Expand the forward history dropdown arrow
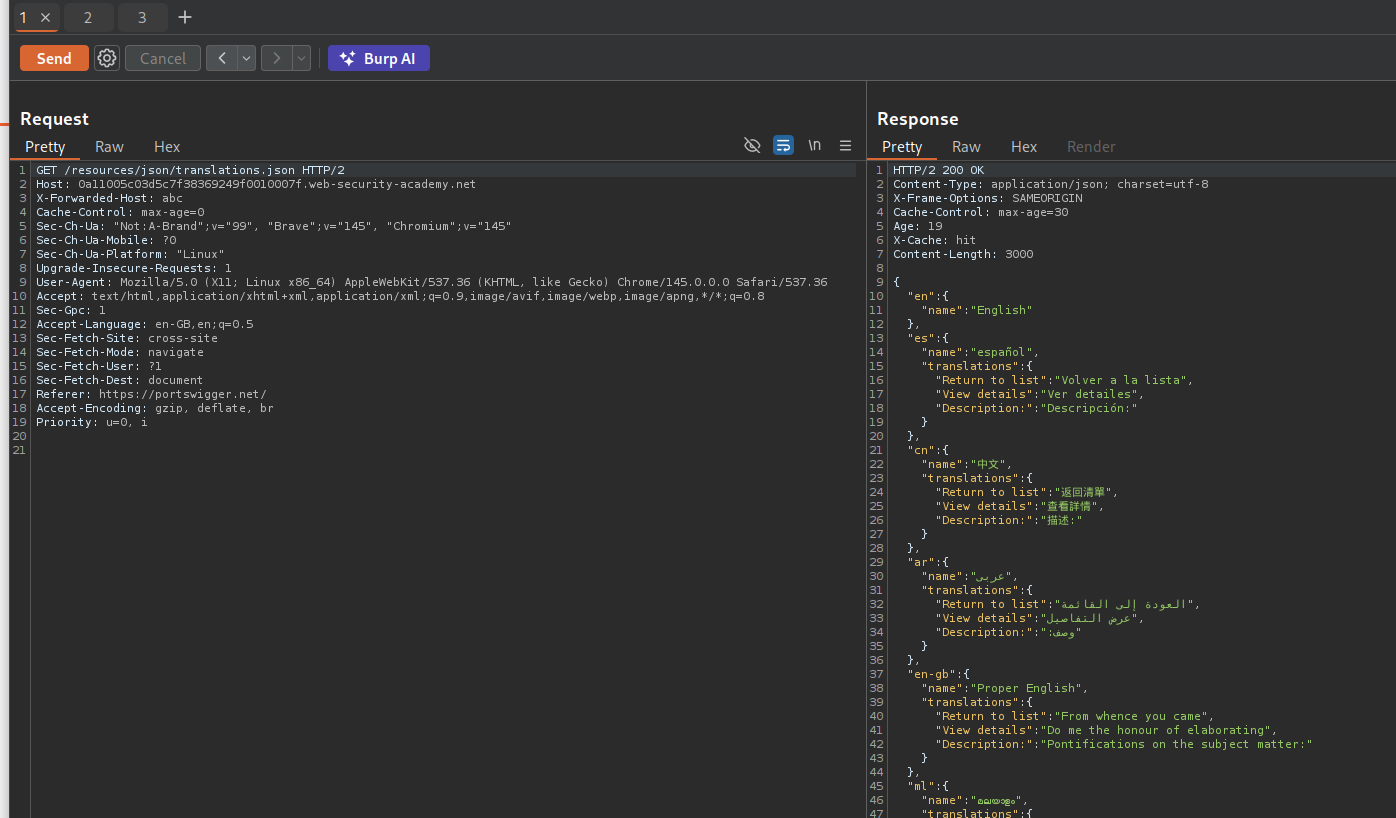Screen dimensions: 1396x818 point(301,58)
